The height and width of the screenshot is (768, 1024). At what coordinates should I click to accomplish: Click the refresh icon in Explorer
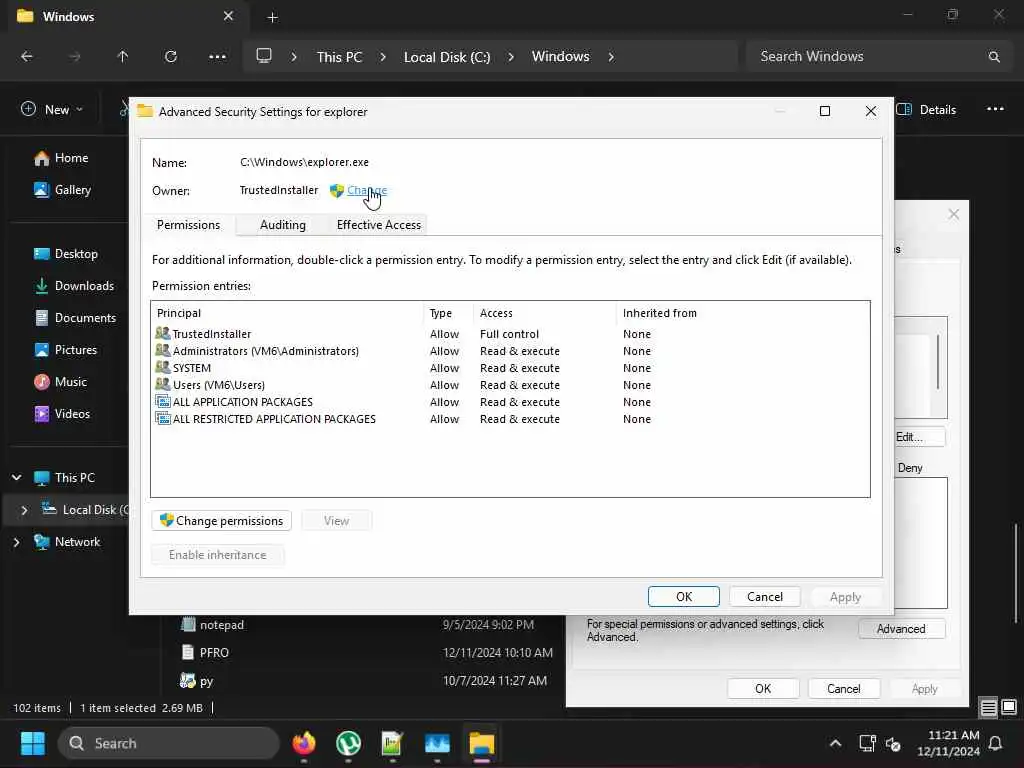[170, 57]
